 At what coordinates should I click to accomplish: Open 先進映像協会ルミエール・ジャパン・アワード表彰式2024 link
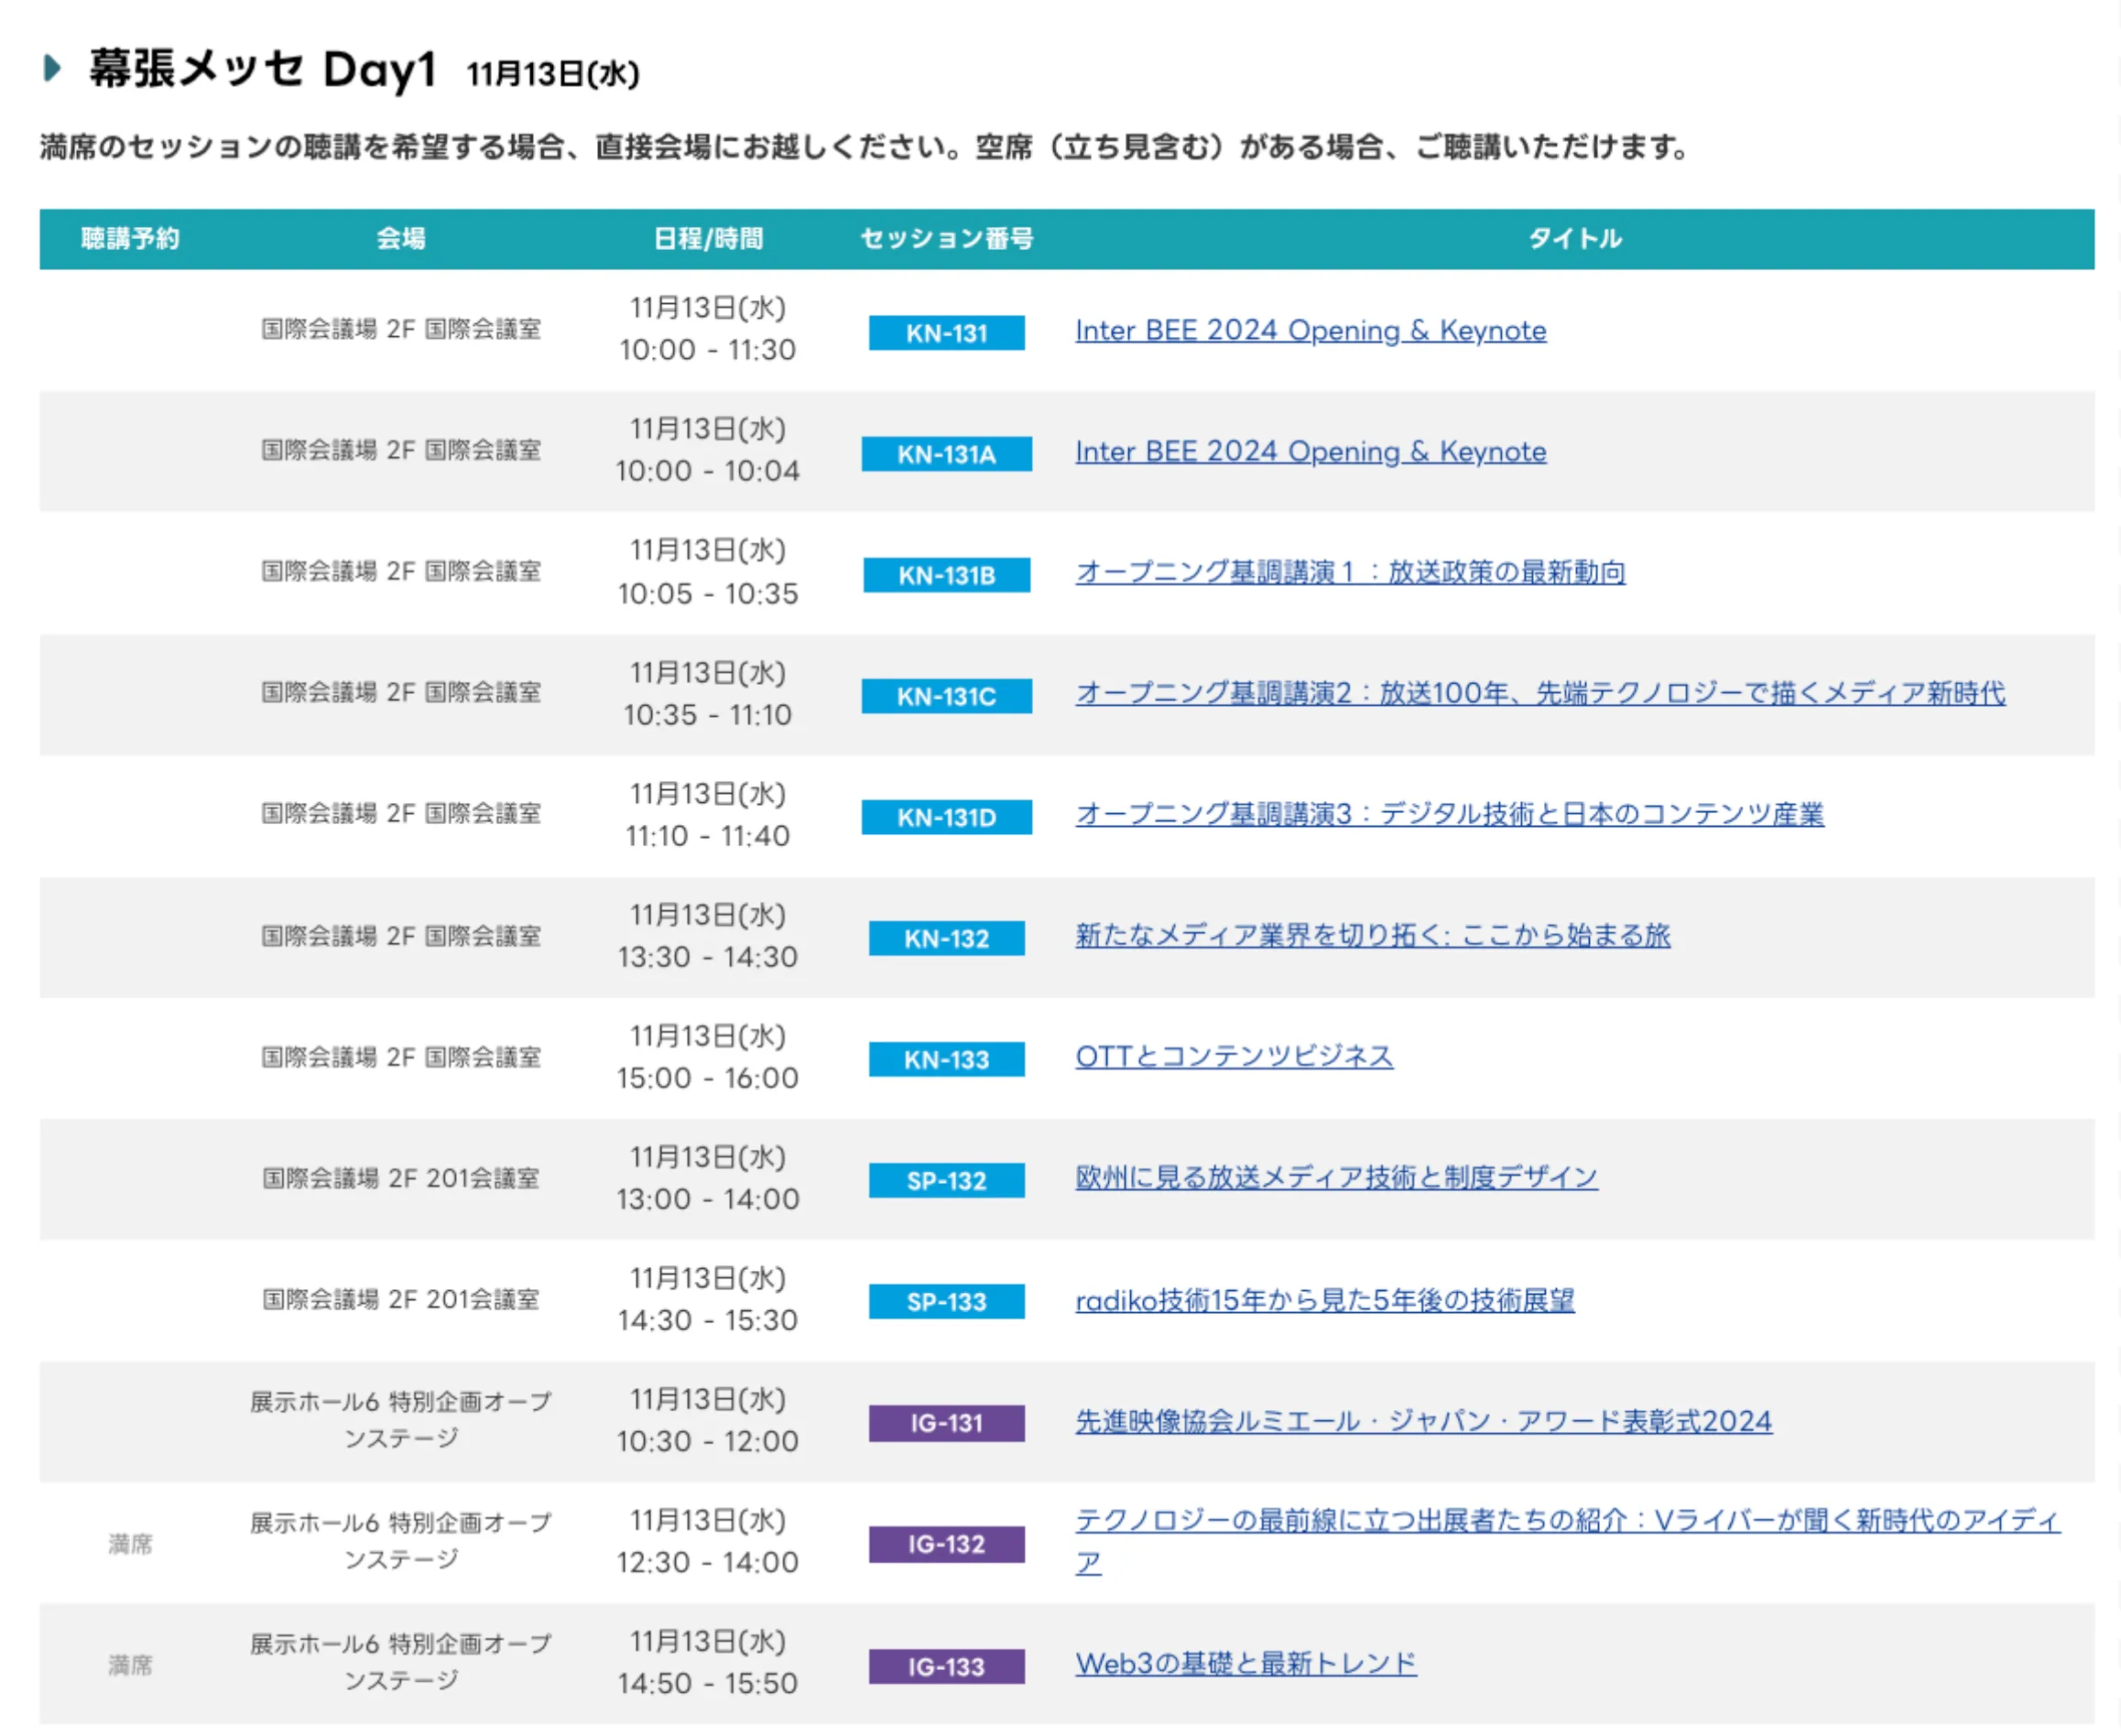pos(1423,1422)
